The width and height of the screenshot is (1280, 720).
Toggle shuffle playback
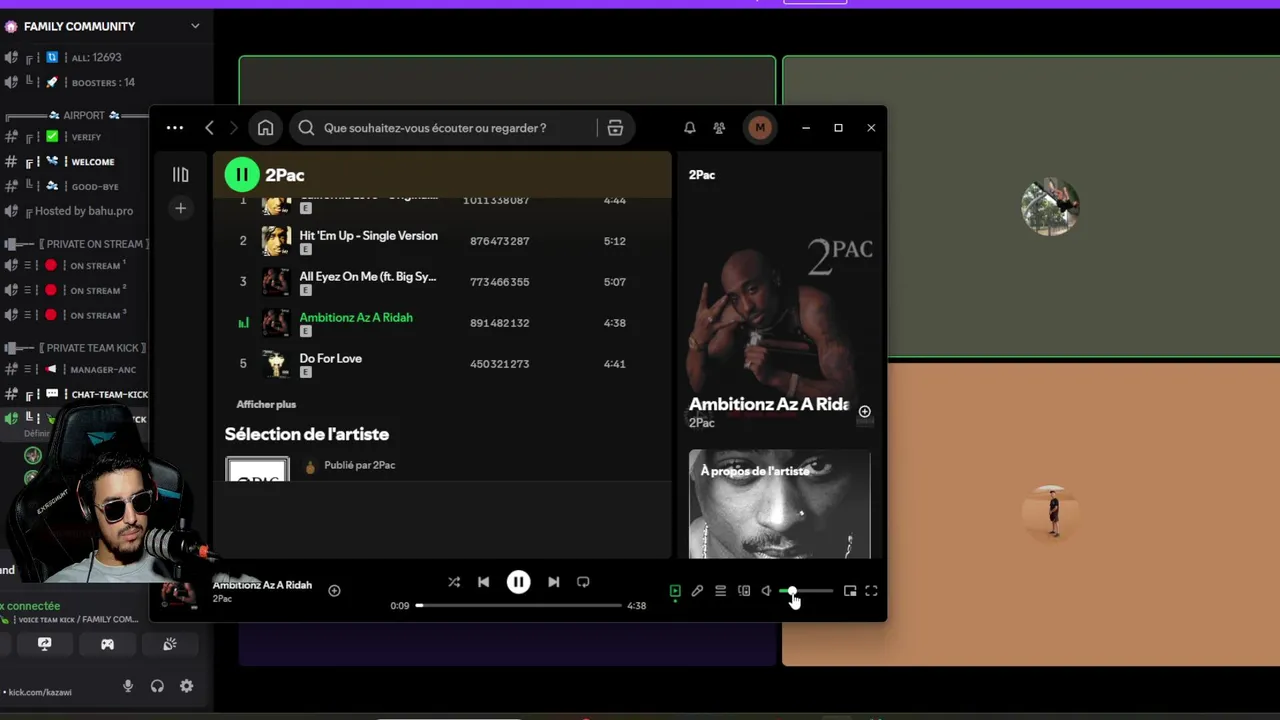click(x=454, y=582)
